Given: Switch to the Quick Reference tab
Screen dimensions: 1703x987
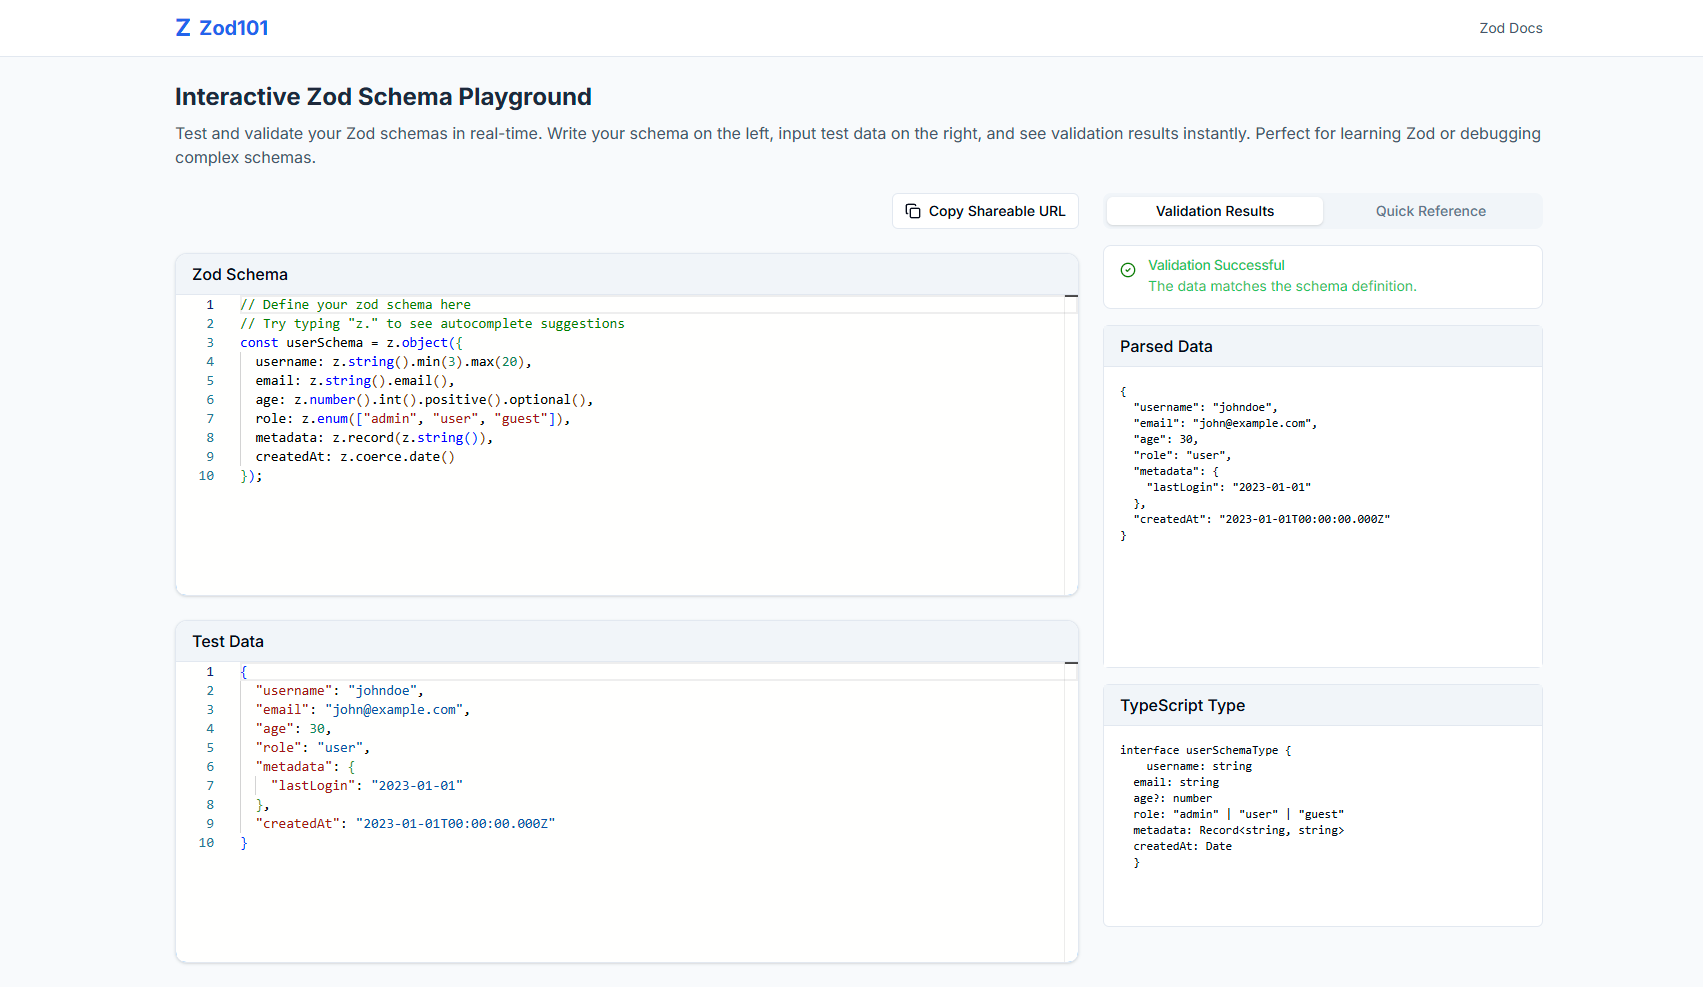Looking at the screenshot, I should [1431, 211].
